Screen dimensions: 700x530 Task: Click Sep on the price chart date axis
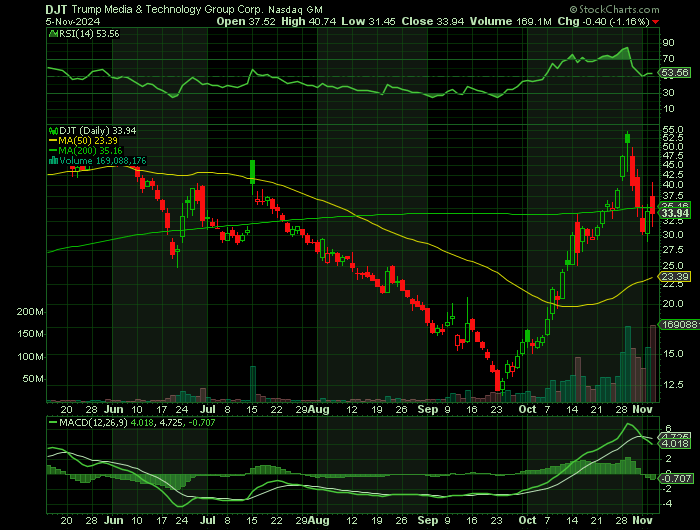(428, 409)
